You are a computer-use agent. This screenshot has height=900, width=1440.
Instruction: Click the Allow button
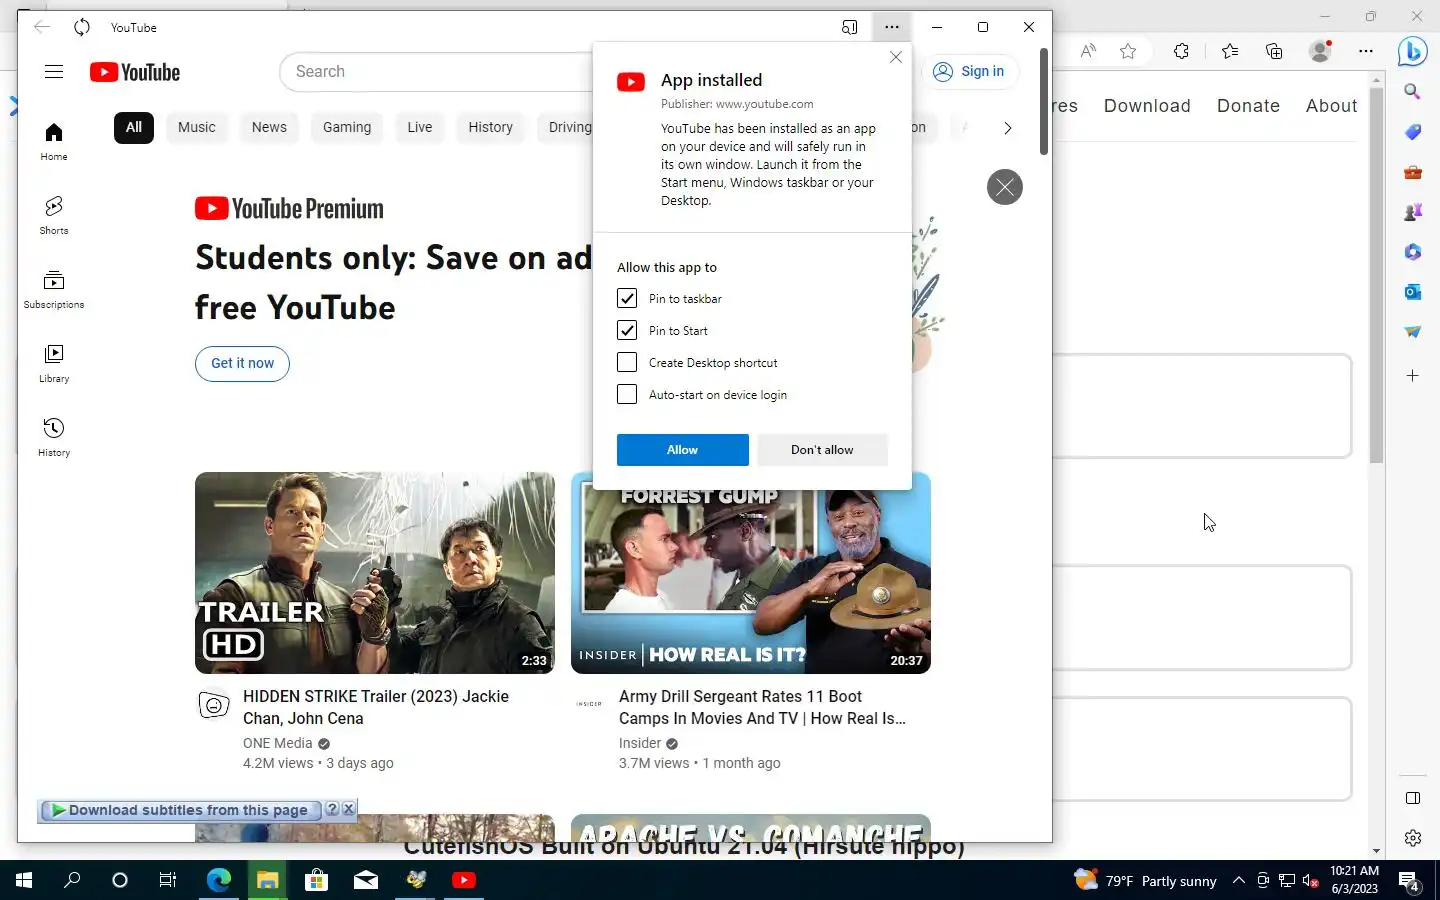click(682, 450)
